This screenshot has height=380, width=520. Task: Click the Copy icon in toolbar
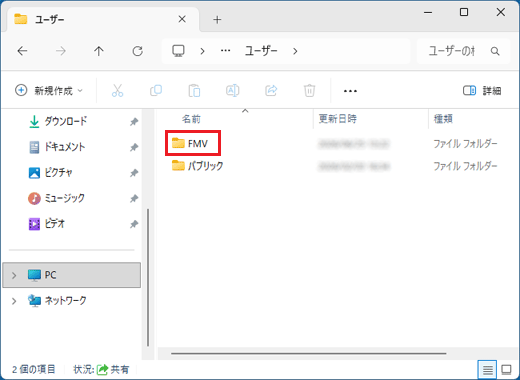[x=156, y=90]
